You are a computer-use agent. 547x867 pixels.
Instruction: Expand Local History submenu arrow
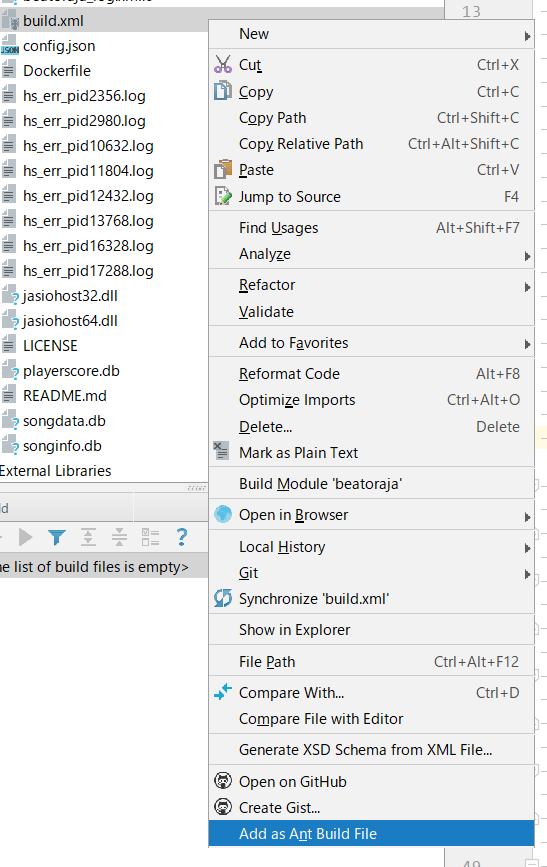[x=527, y=548]
